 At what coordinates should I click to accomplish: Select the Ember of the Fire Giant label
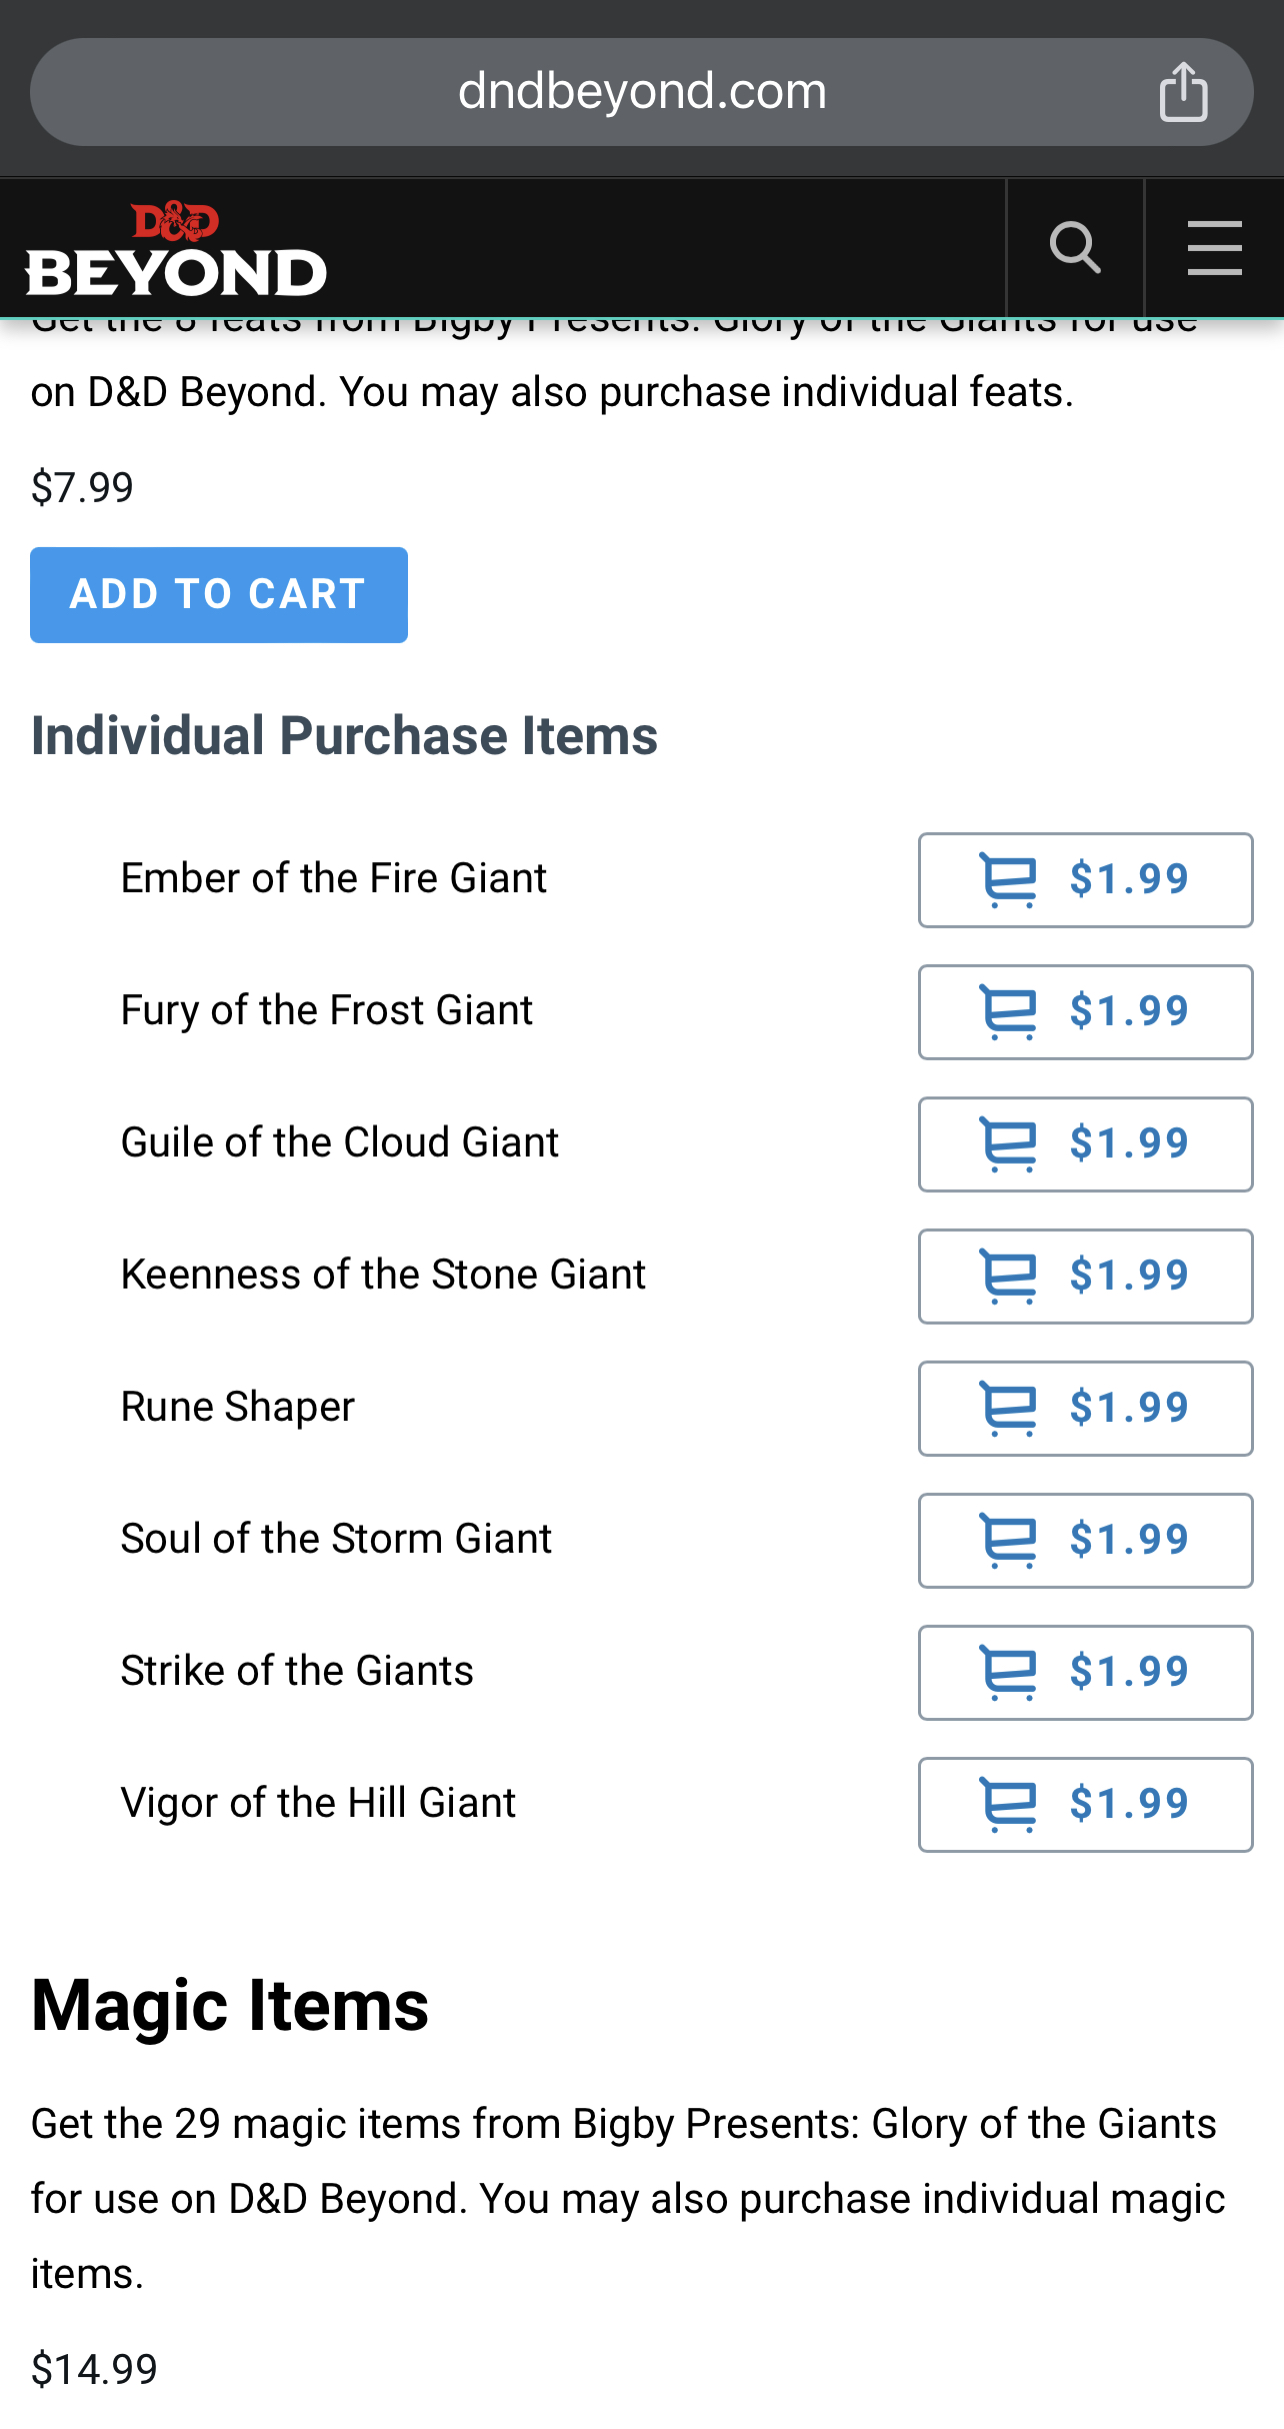tap(334, 878)
